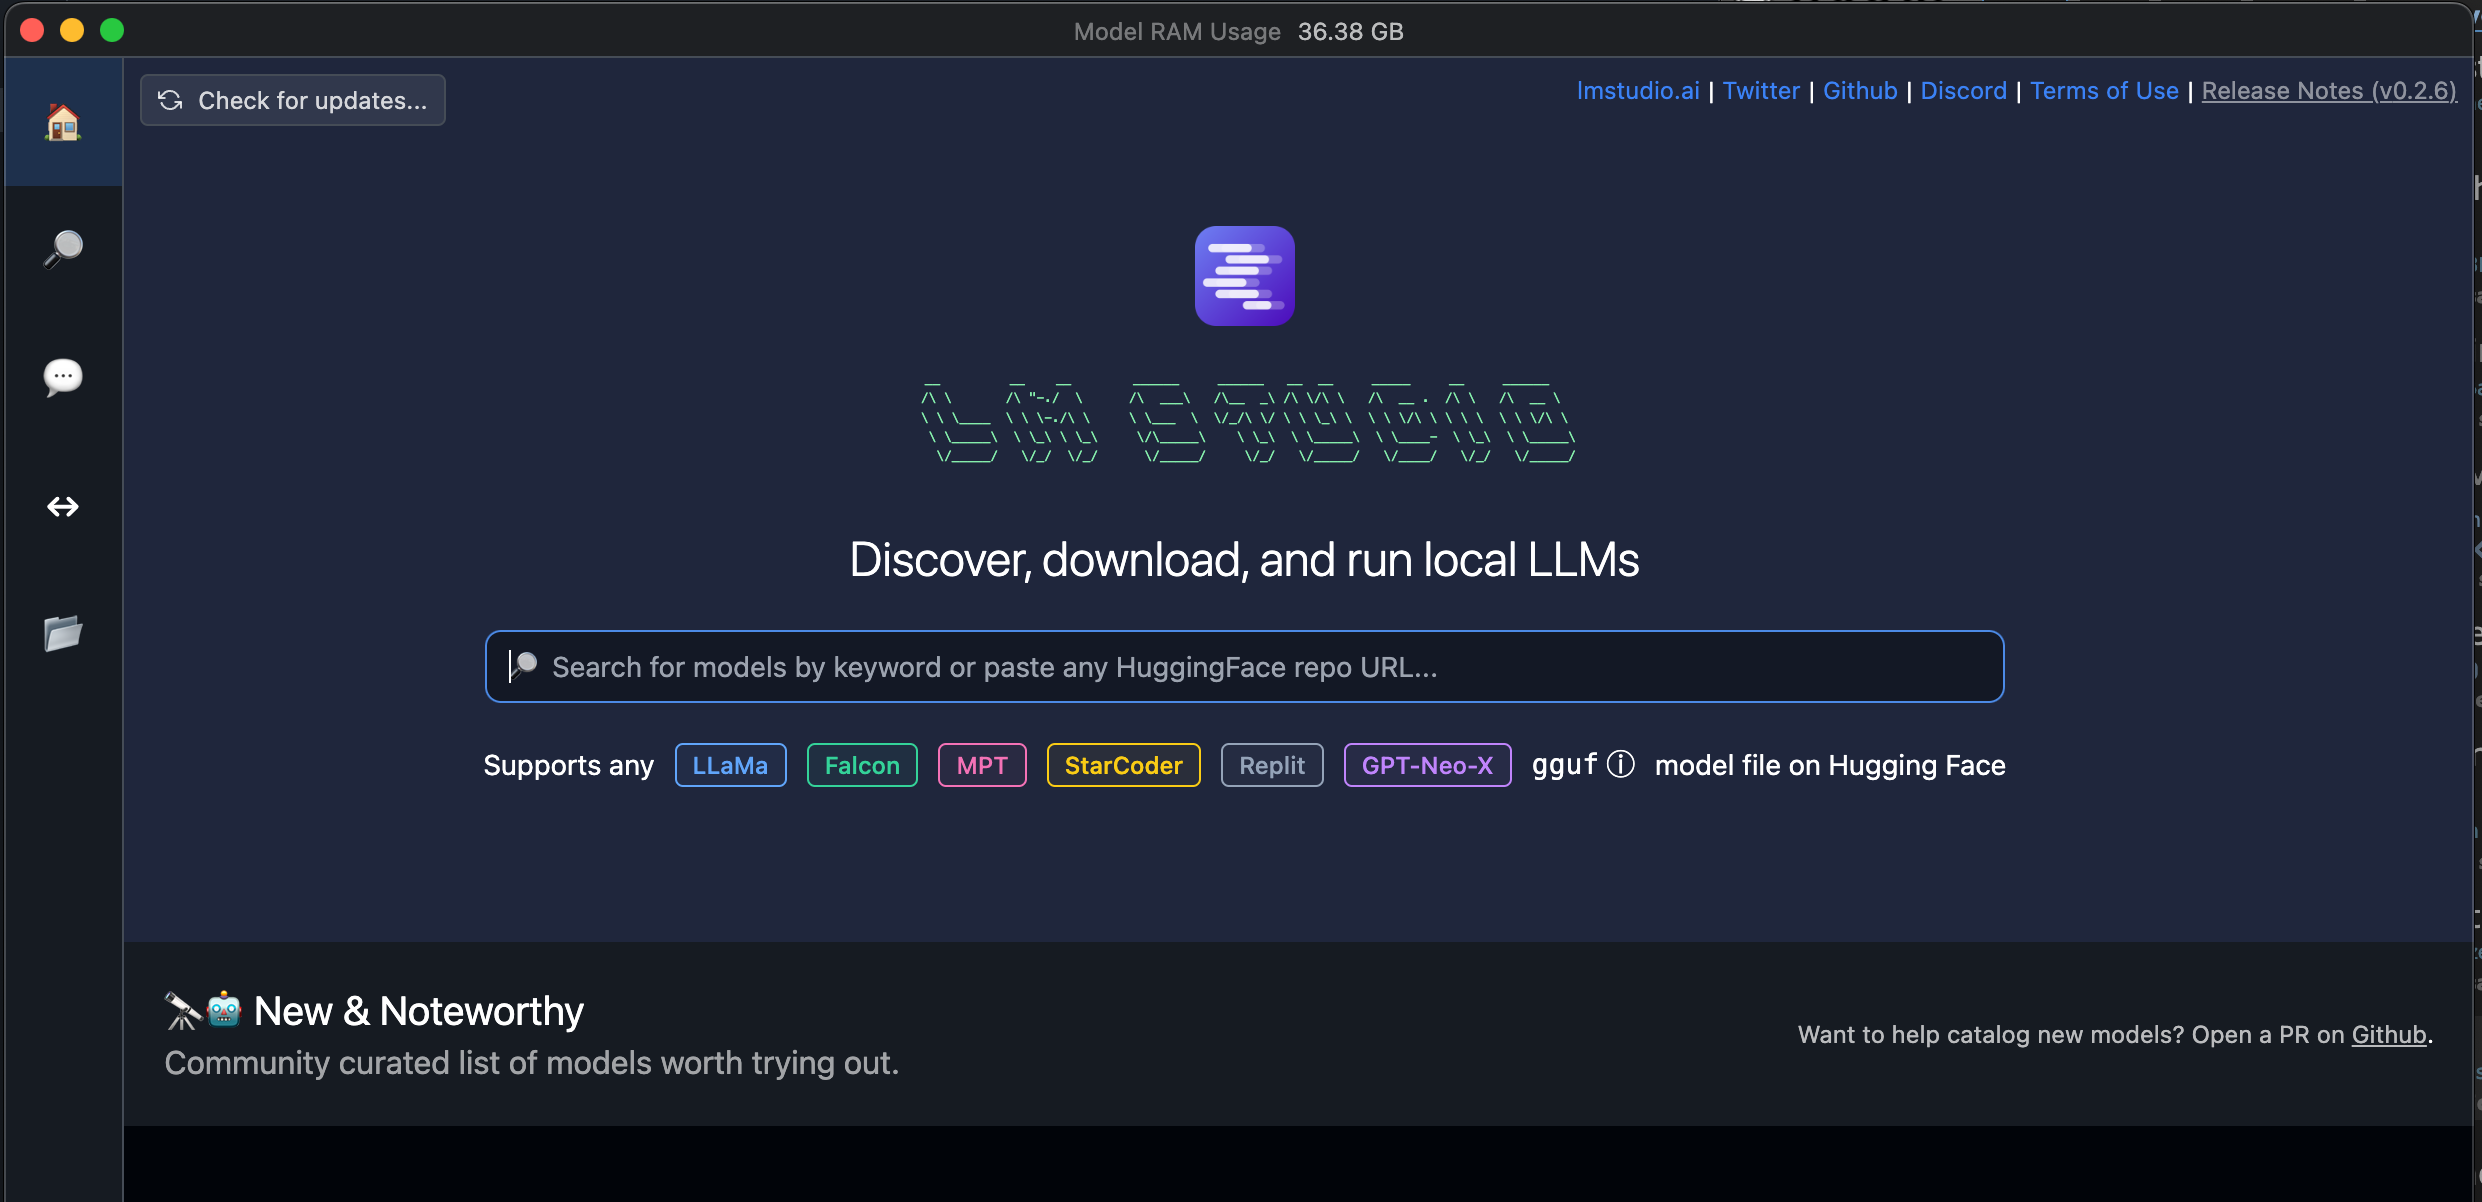
Task: Click Check for updates button
Action: (x=311, y=100)
